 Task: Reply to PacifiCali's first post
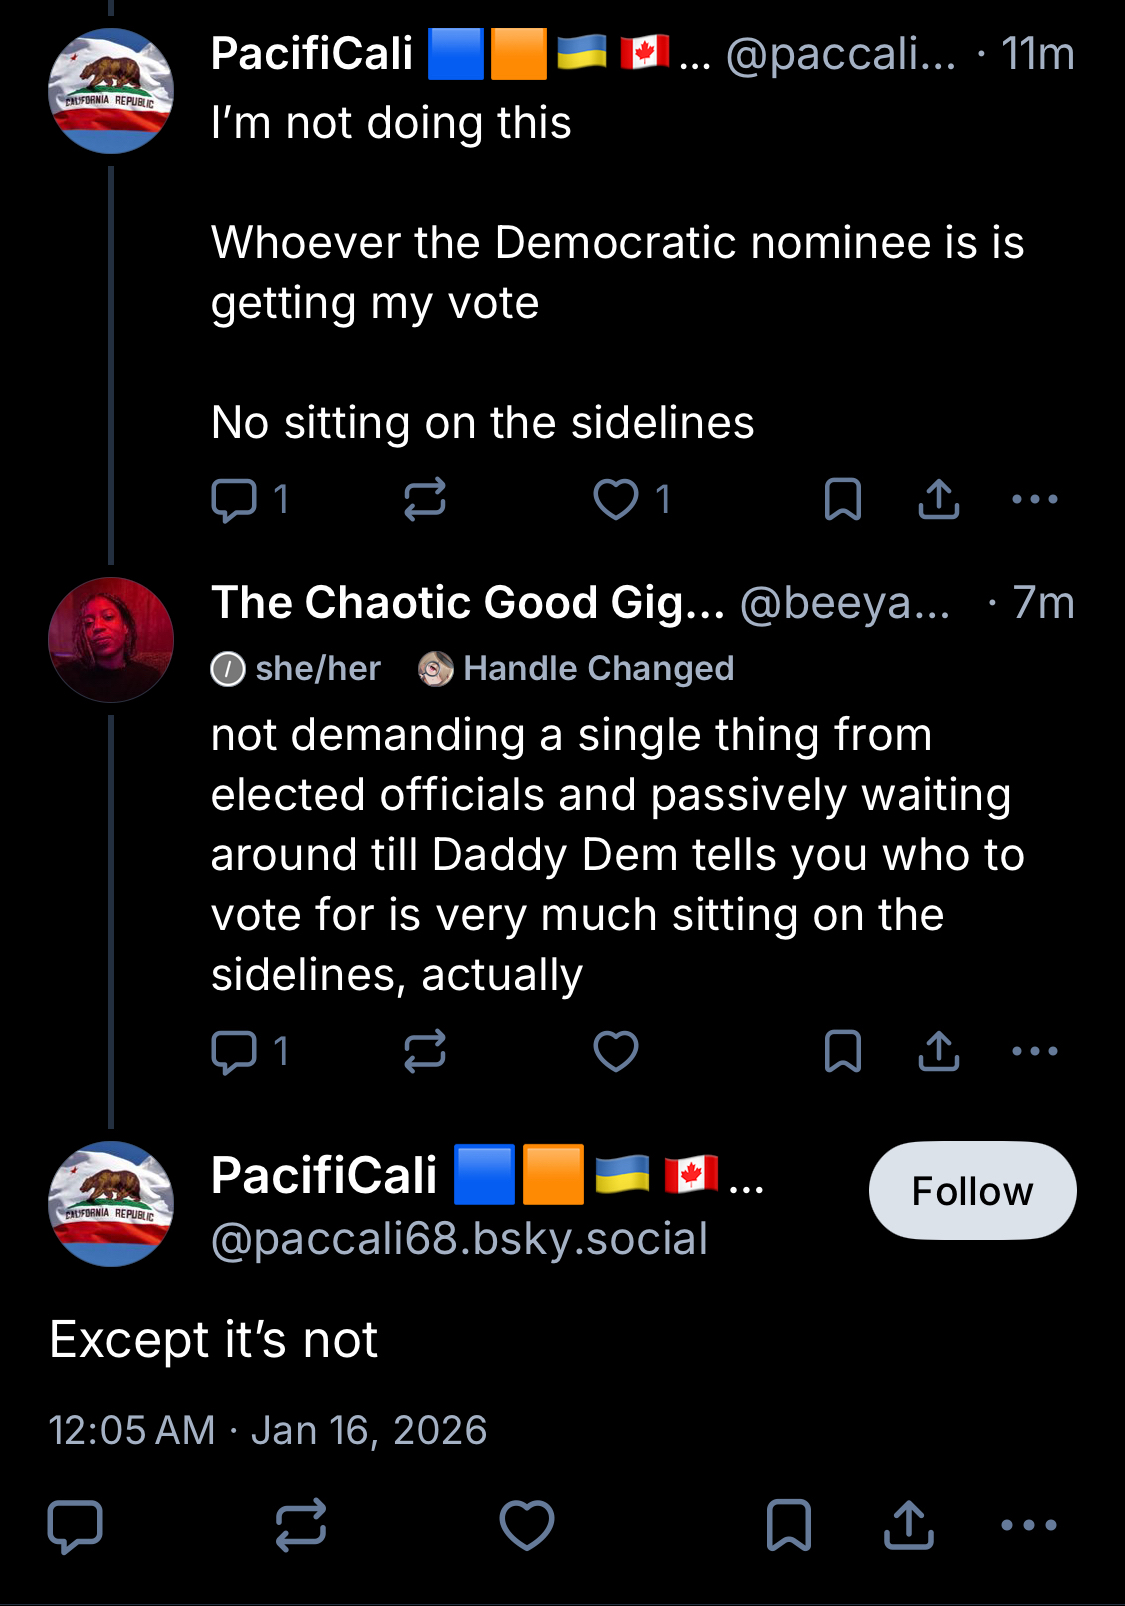pyautogui.click(x=235, y=499)
